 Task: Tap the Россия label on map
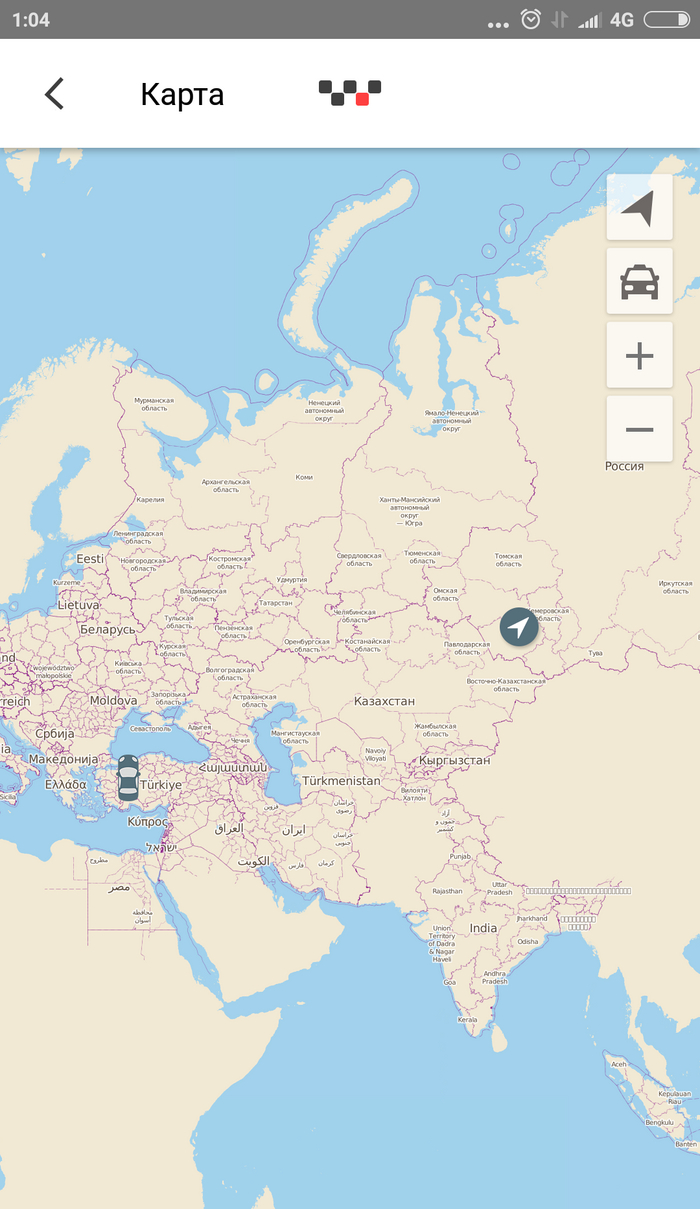(x=625, y=467)
